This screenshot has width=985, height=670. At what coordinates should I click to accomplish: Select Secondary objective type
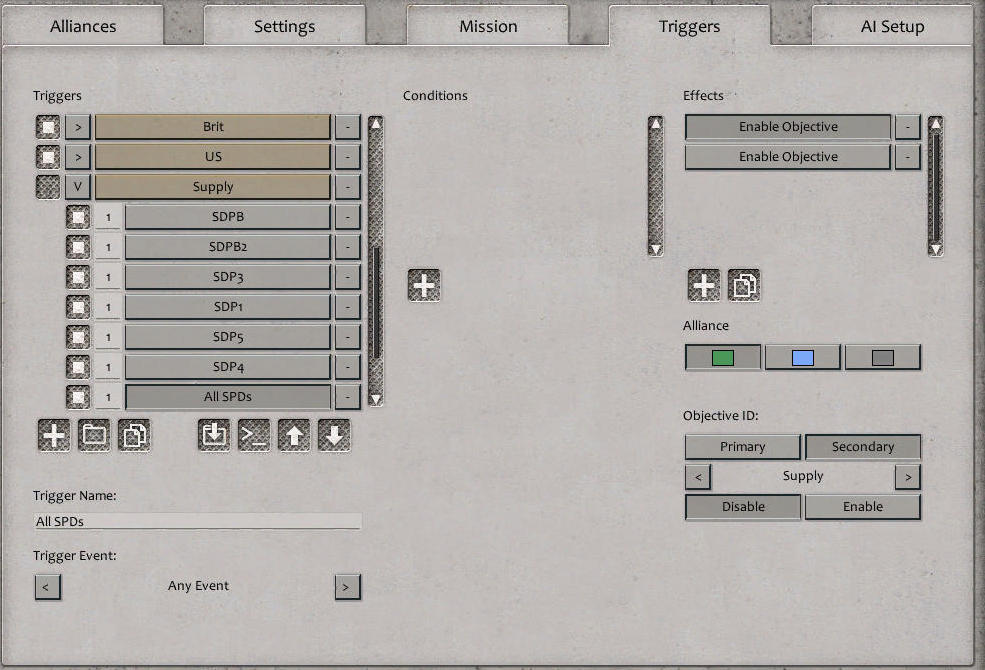coord(863,446)
